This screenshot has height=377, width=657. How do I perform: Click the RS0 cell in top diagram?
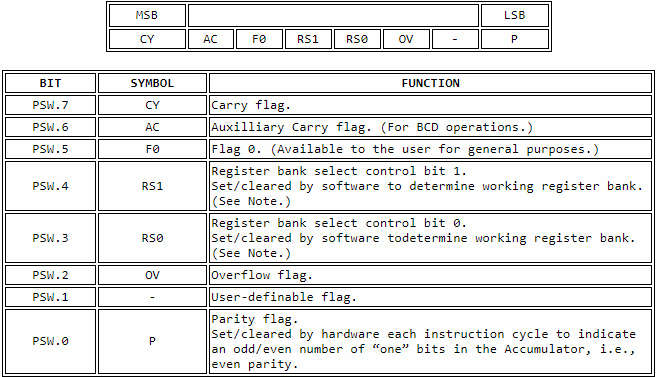(357, 39)
